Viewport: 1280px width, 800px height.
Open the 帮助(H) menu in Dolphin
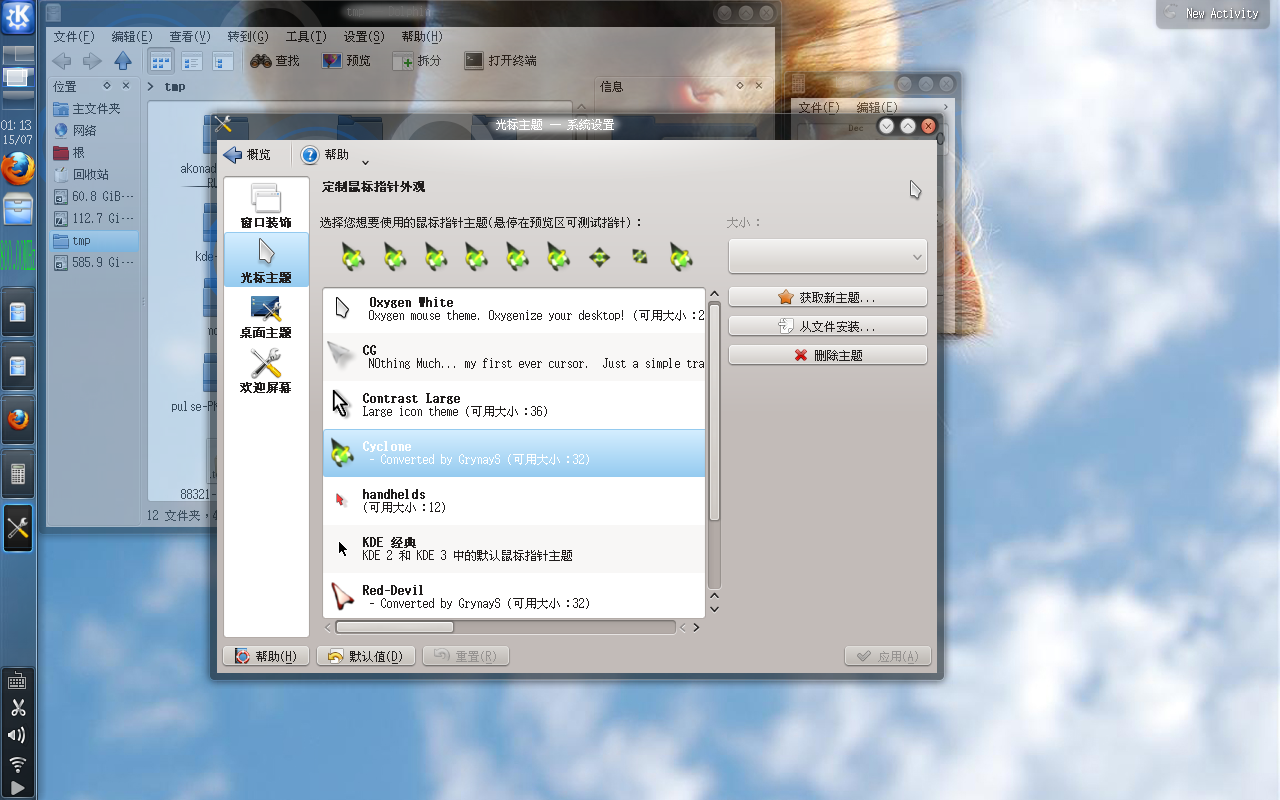[422, 36]
